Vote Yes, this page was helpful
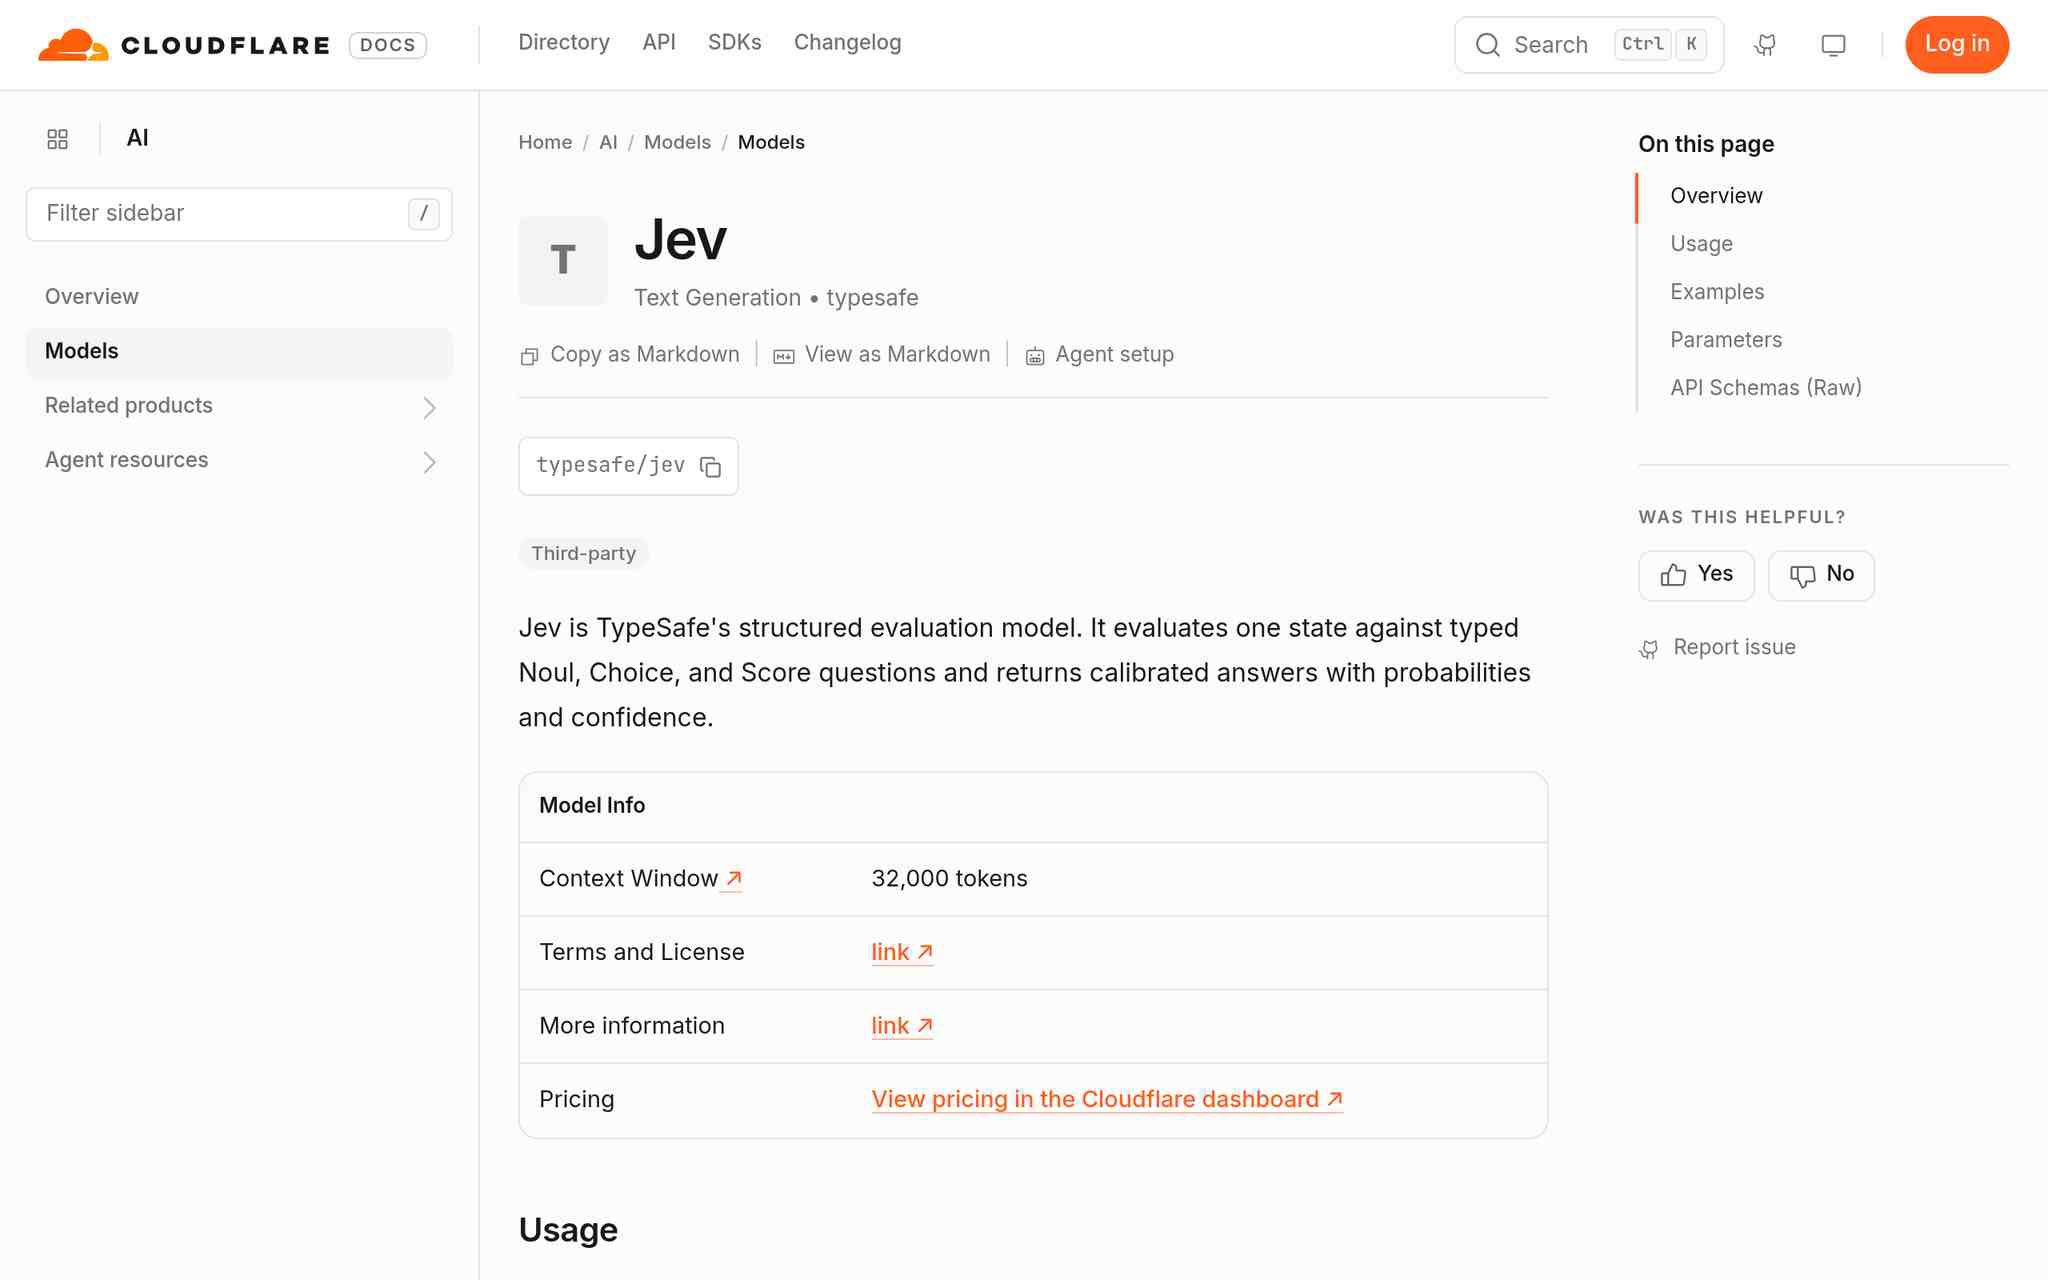 (1696, 575)
